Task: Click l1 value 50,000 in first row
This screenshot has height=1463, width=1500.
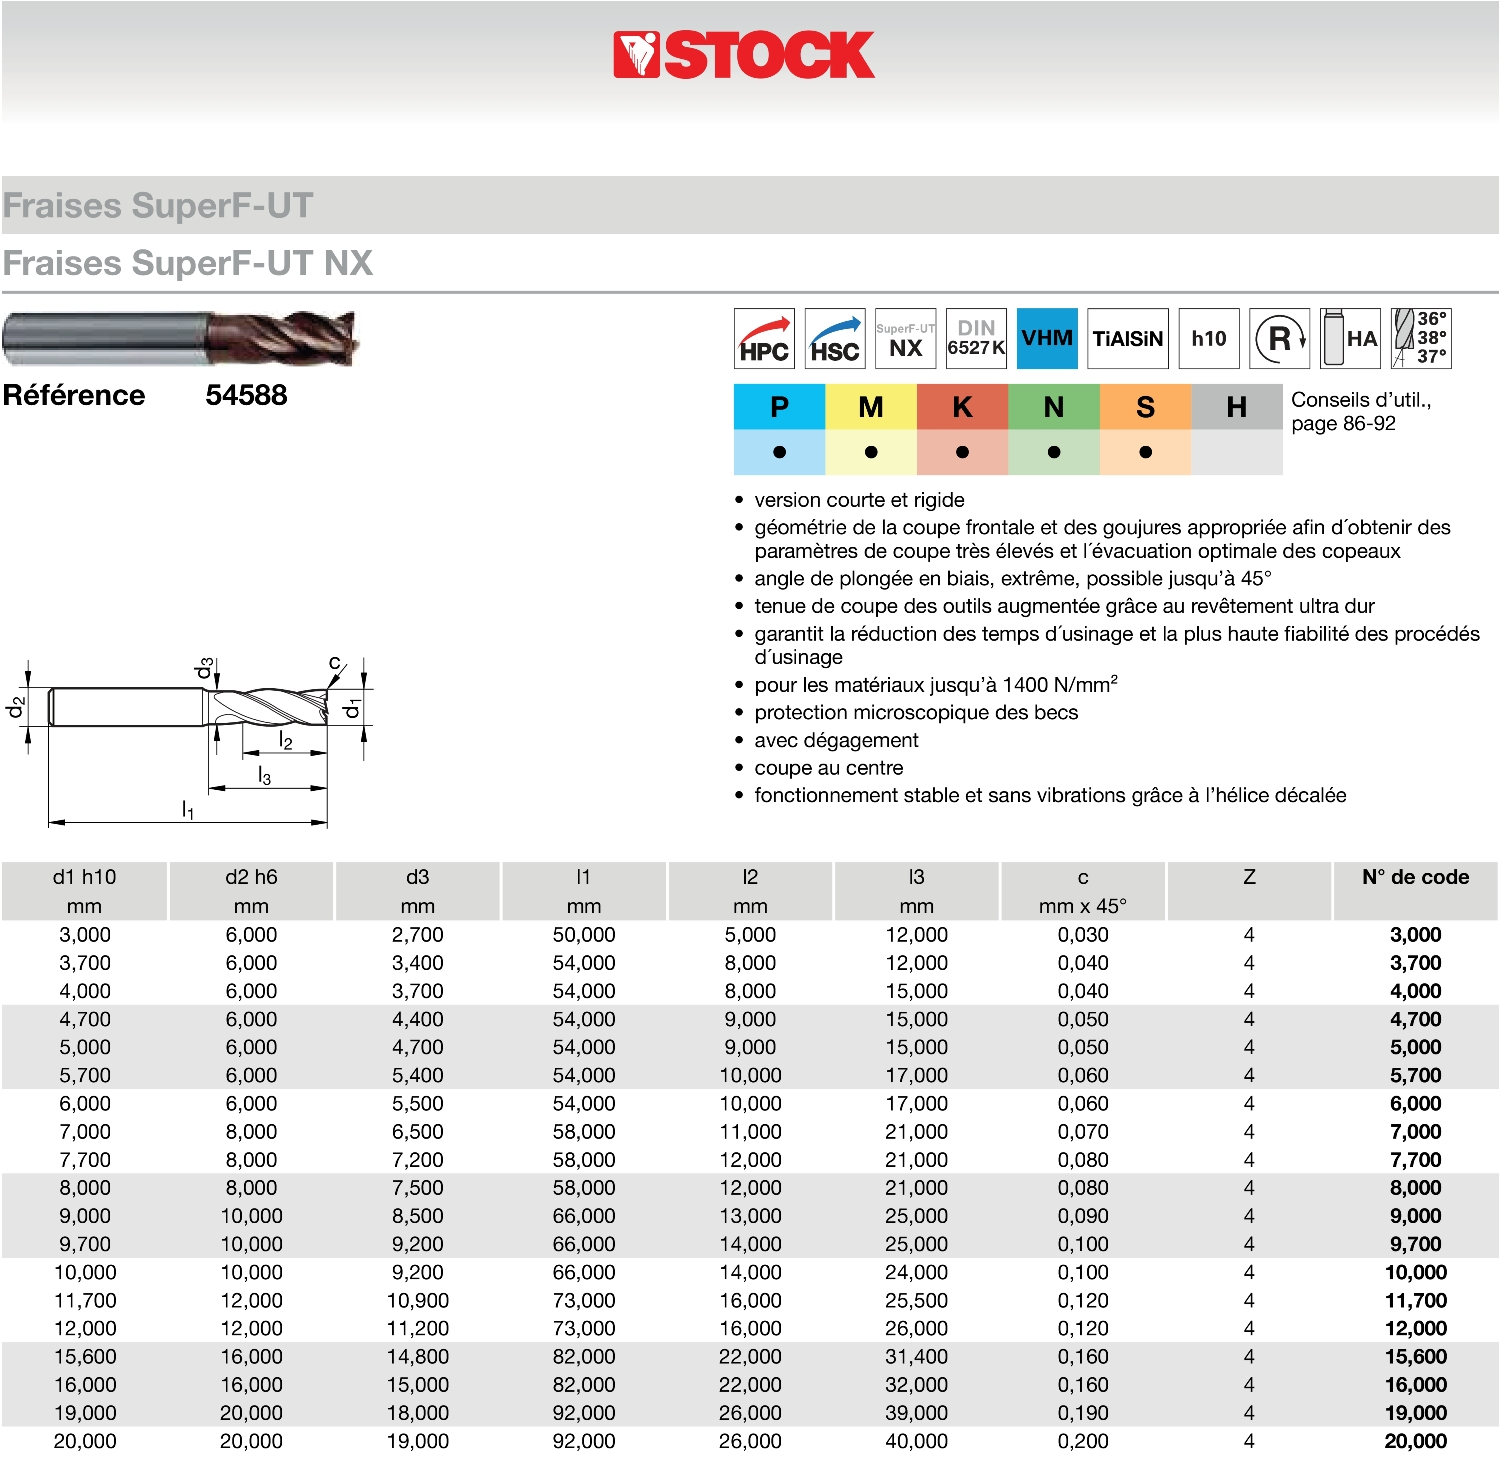Action: [x=584, y=935]
